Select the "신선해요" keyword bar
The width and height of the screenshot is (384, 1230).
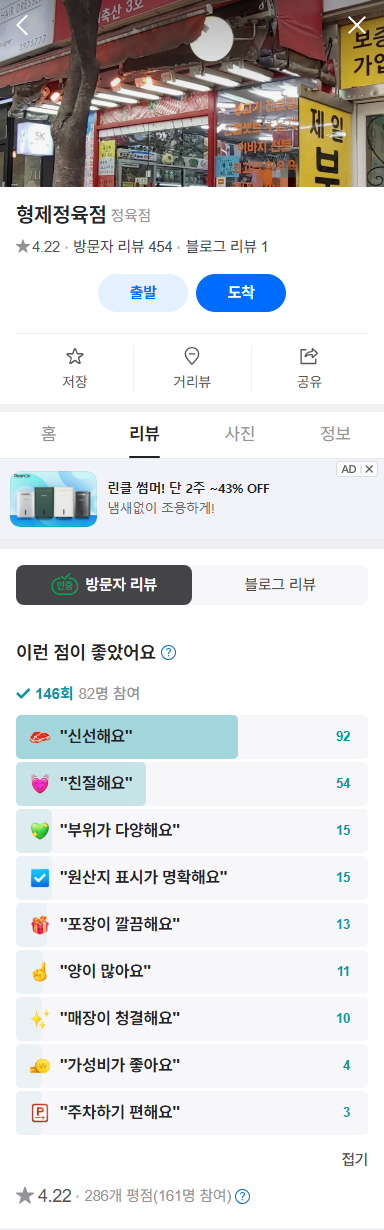[x=192, y=737]
